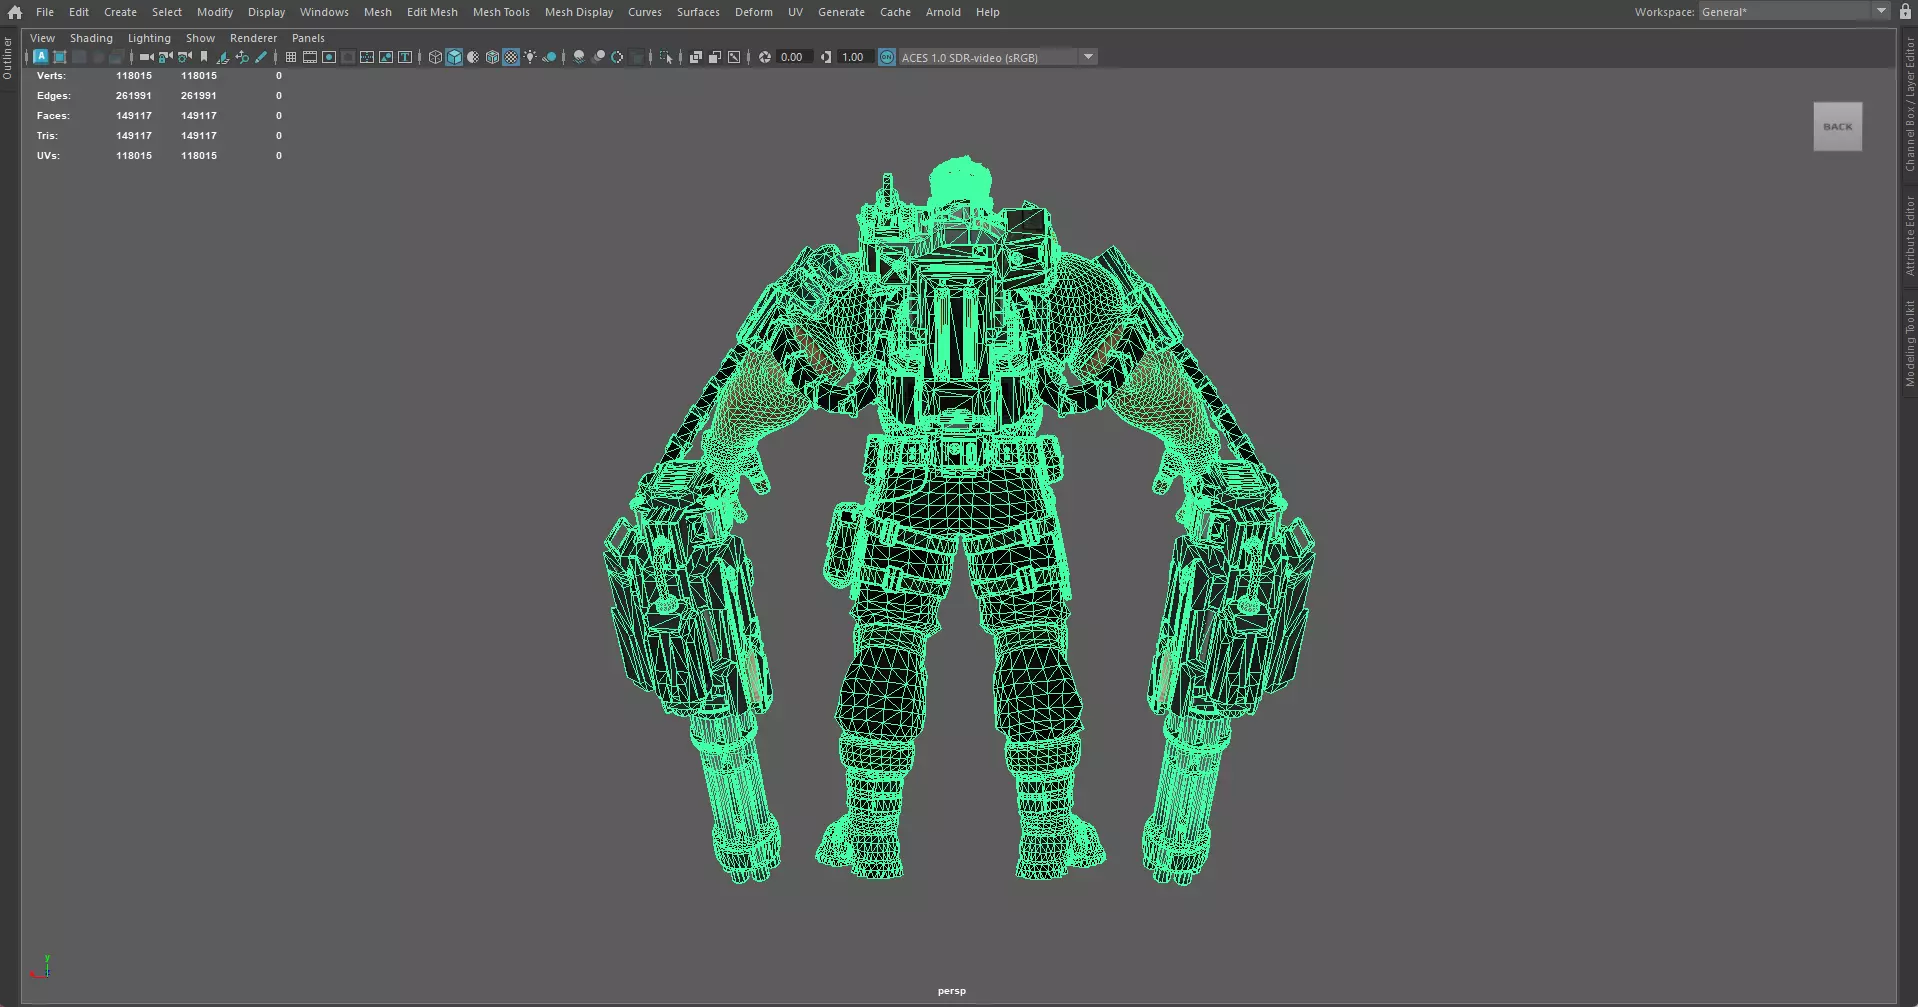Toggle use all lights
This screenshot has height=1007, width=1918.
[530, 57]
